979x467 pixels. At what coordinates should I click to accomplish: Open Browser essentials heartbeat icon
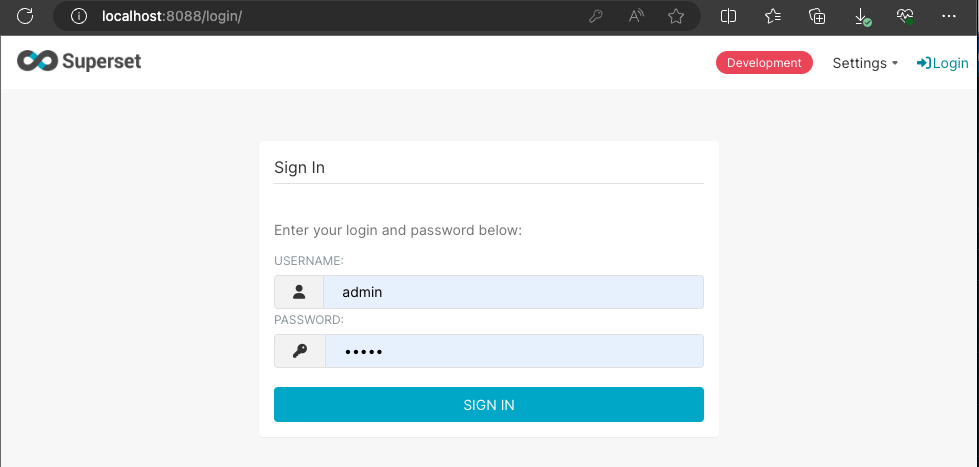click(905, 16)
